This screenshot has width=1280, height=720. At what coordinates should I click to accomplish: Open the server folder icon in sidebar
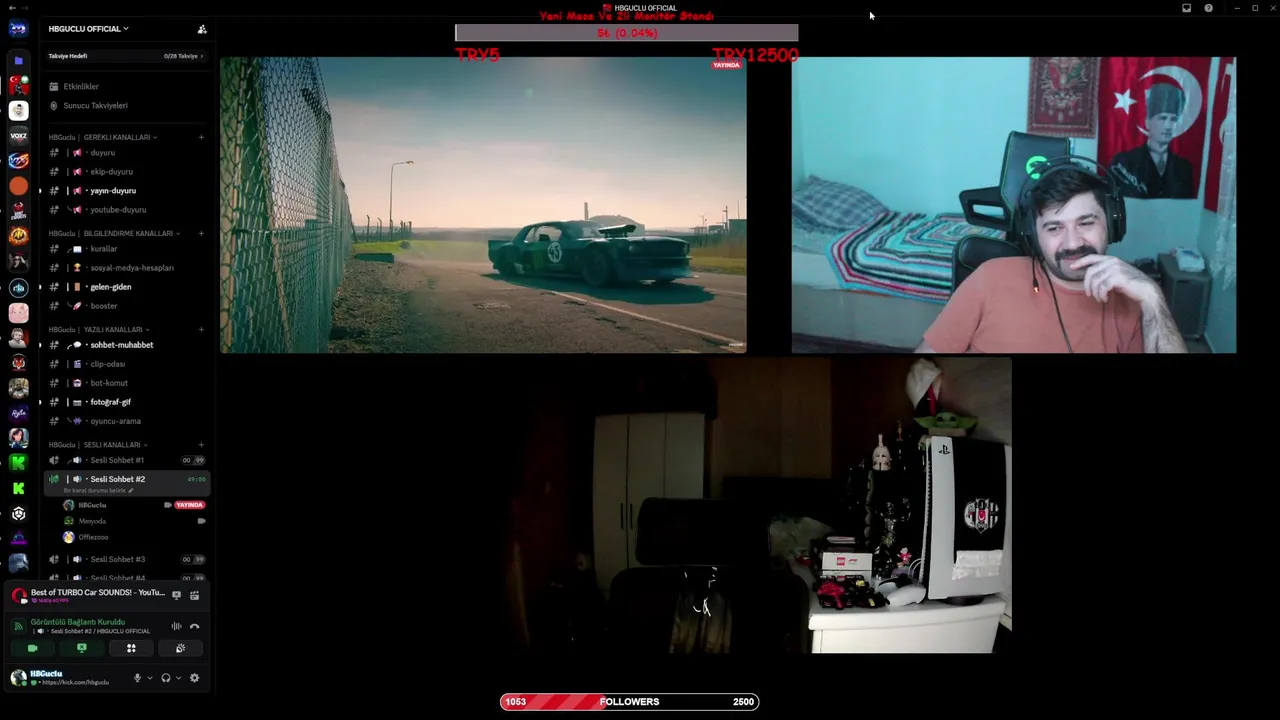(x=18, y=61)
